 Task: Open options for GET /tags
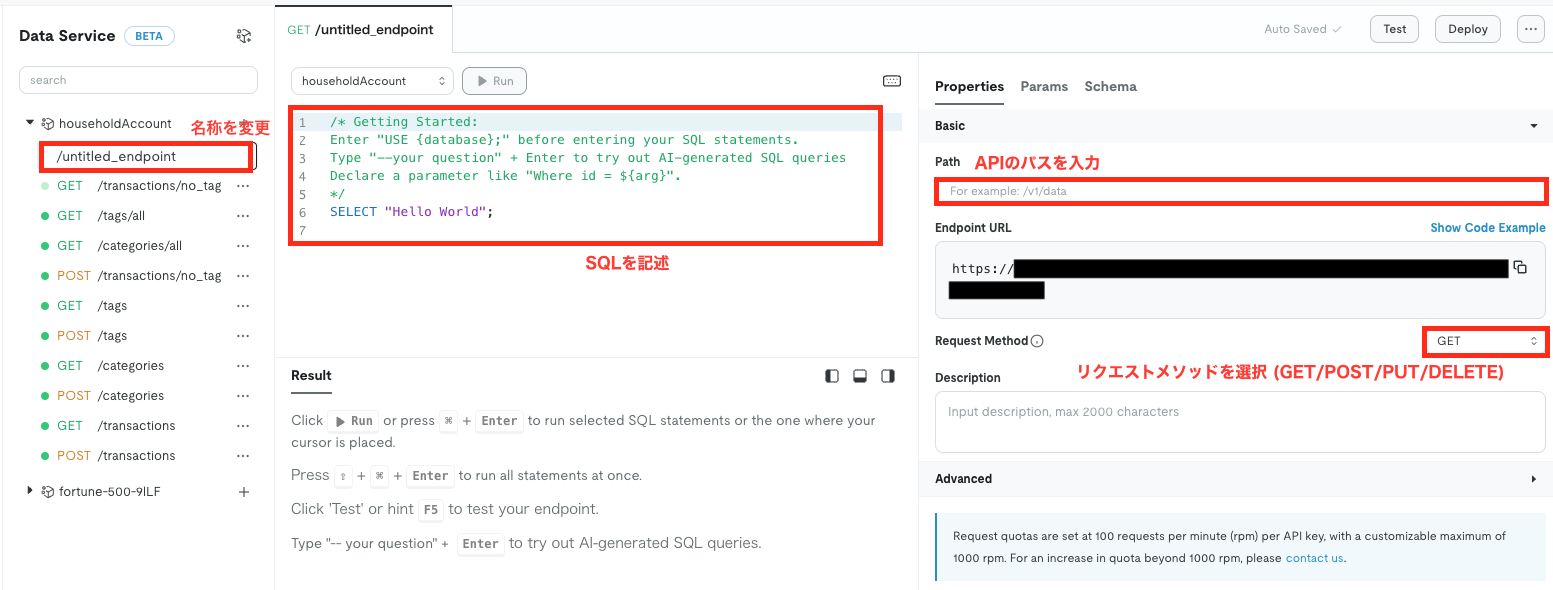243,306
